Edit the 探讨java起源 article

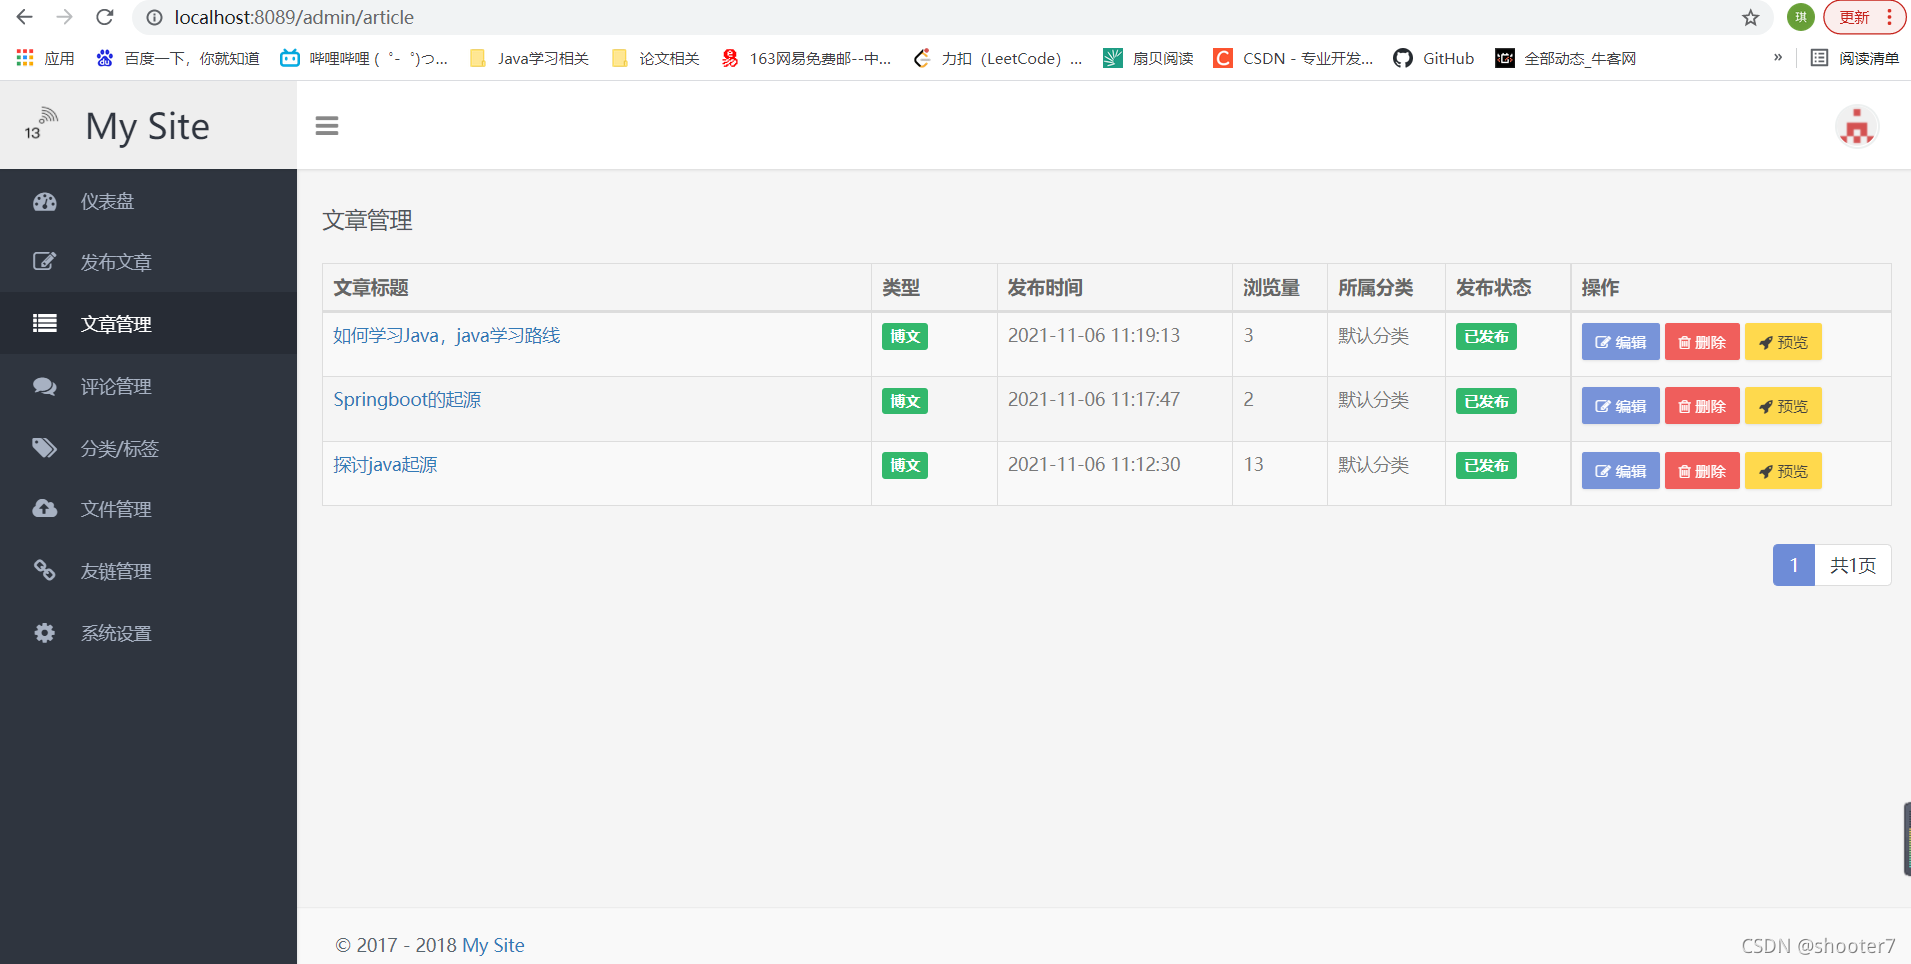pos(1620,471)
